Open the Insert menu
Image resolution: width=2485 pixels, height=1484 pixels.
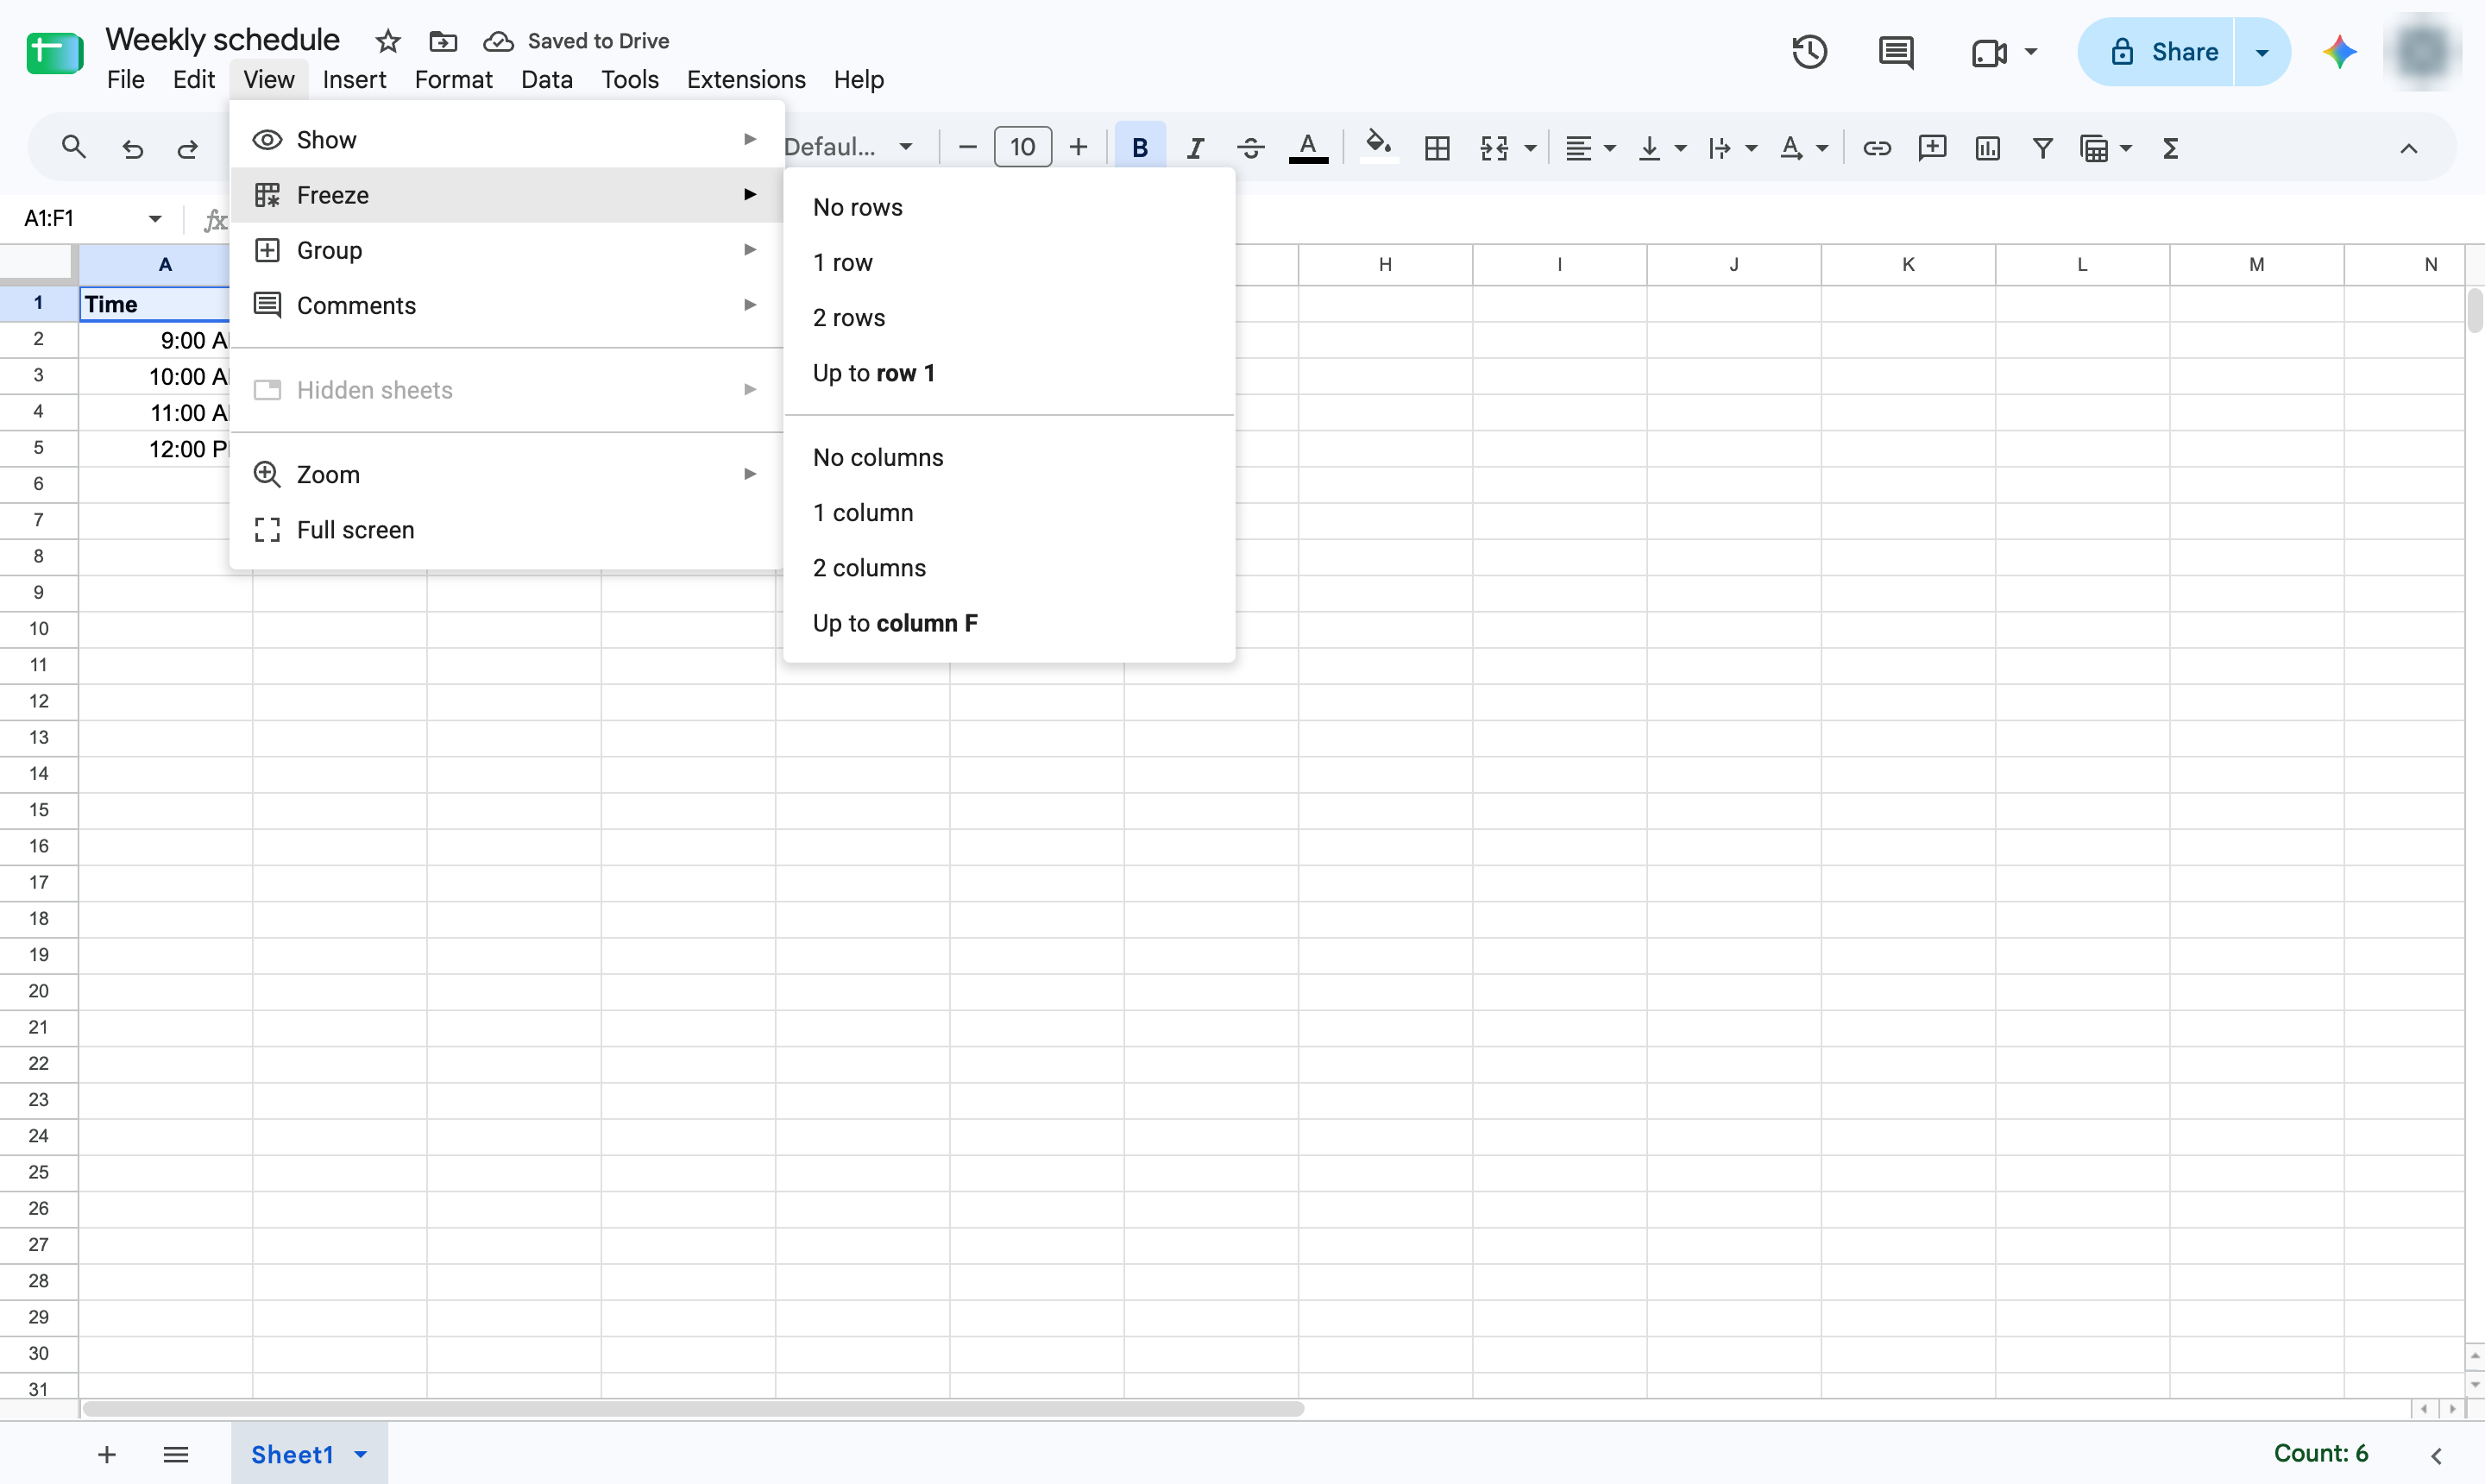[354, 79]
